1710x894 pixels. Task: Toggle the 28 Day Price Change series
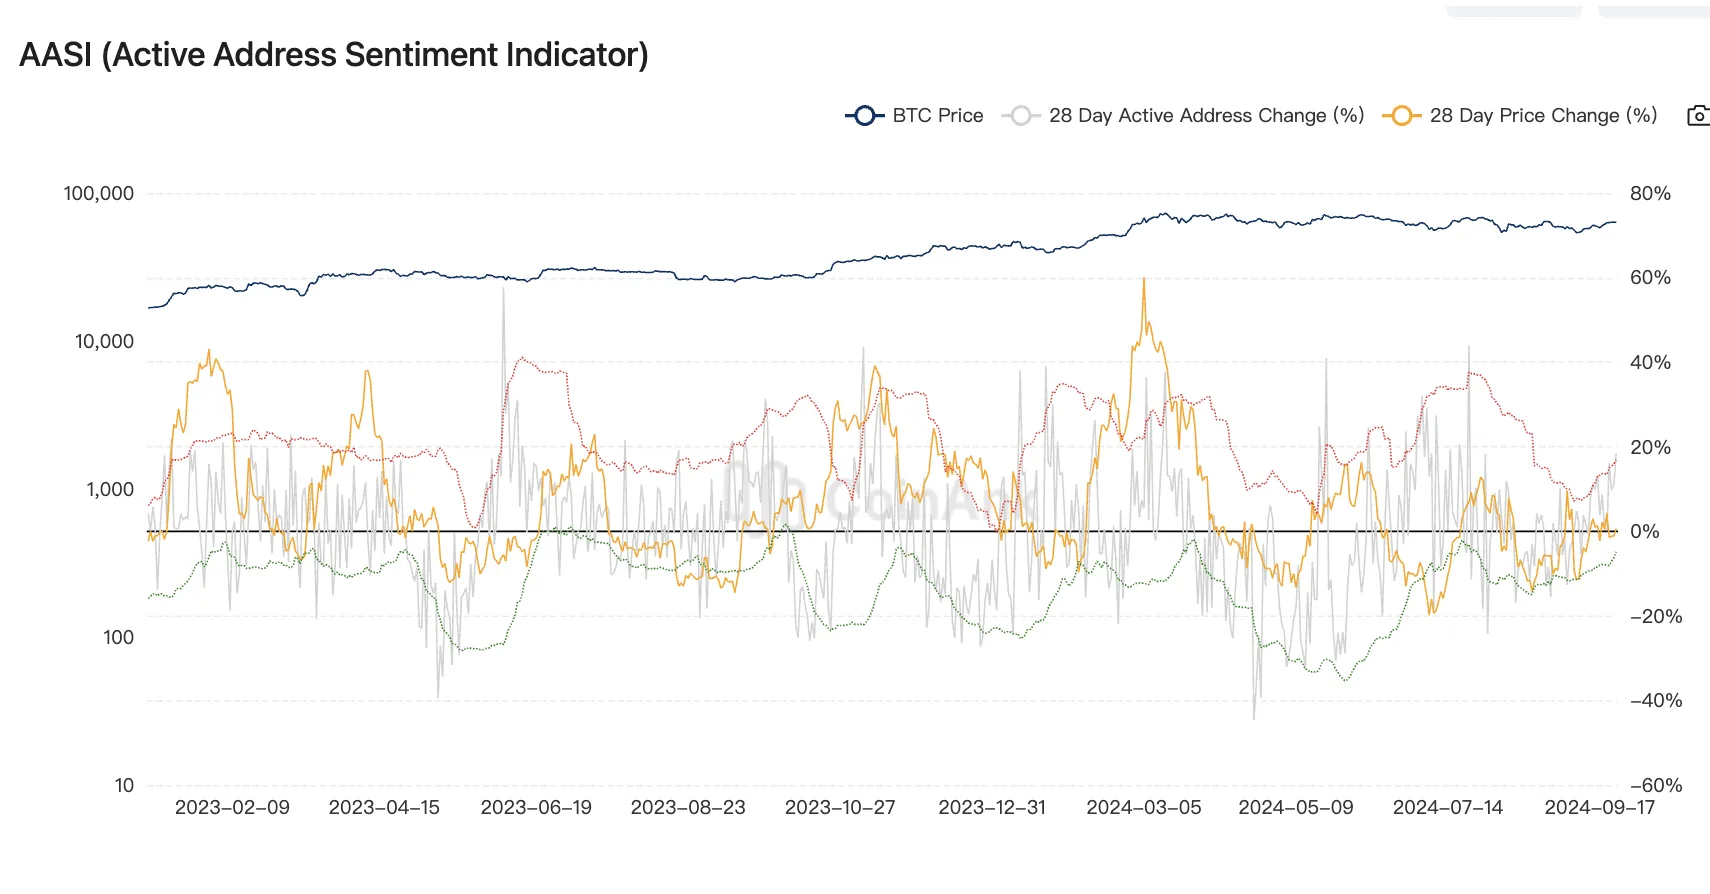click(x=1520, y=116)
